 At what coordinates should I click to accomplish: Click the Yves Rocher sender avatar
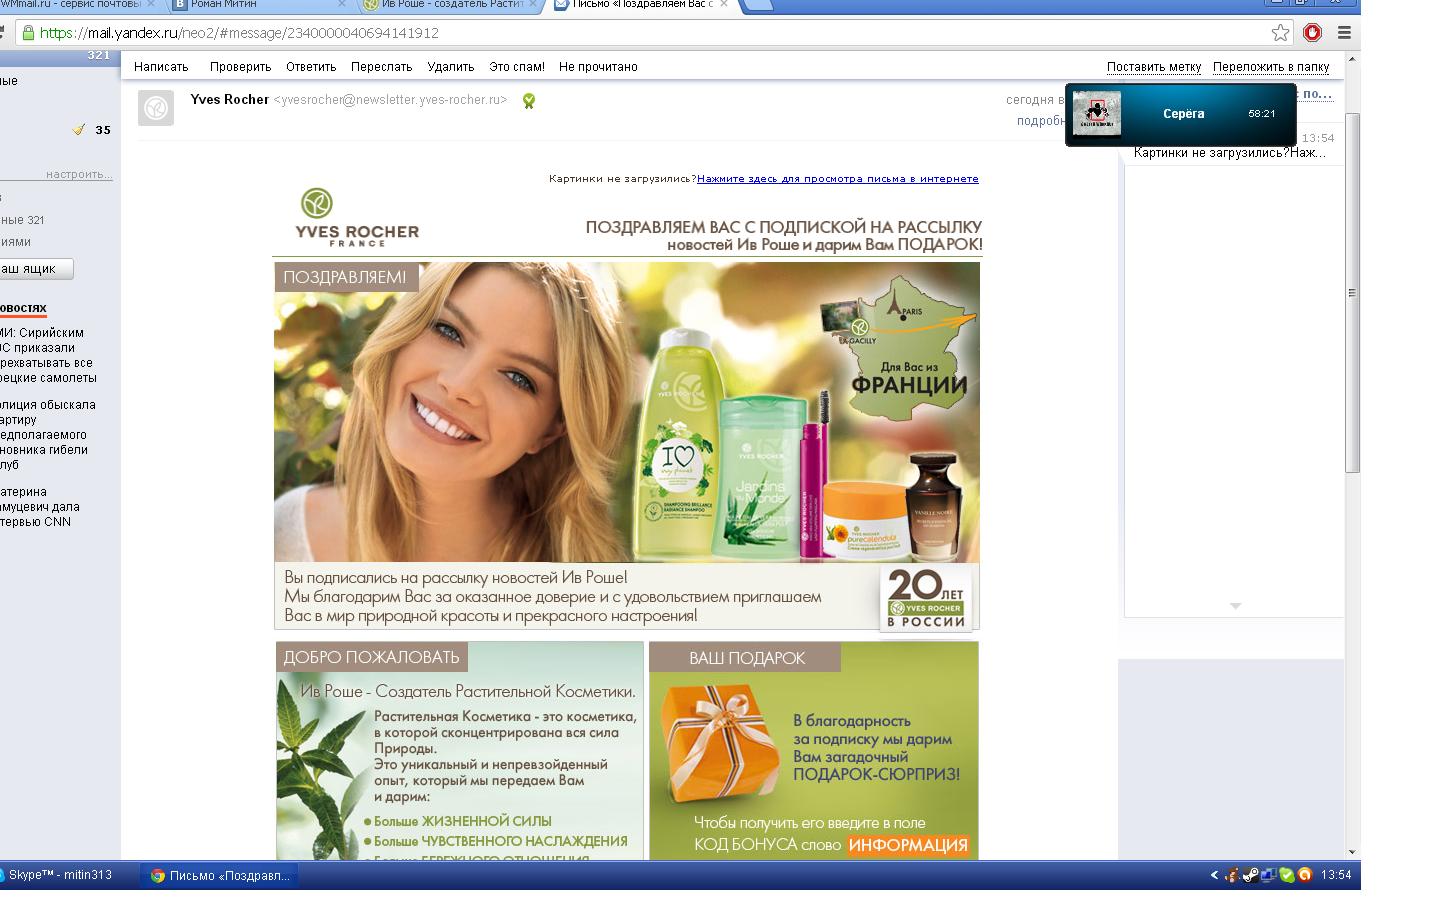coord(155,108)
